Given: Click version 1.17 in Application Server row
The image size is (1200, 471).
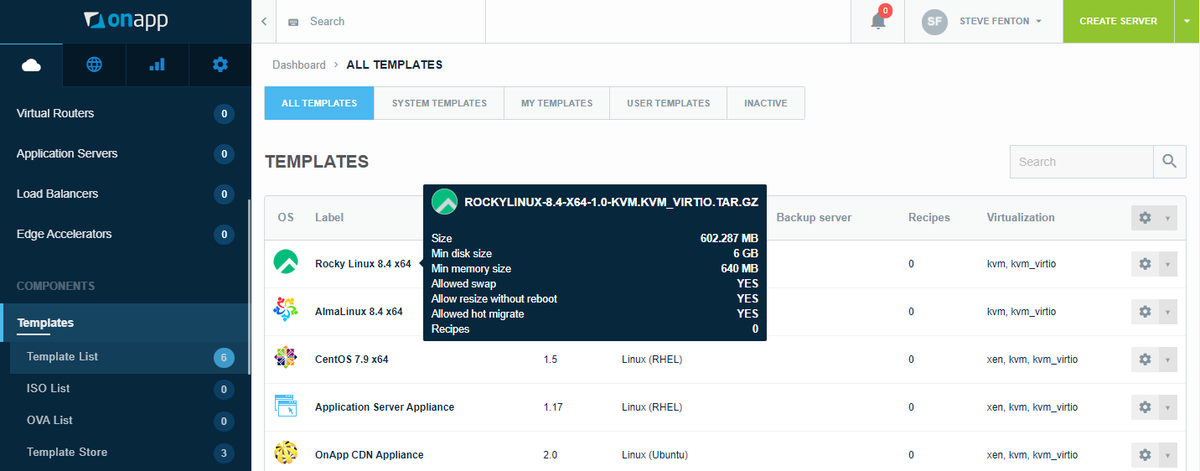Looking at the screenshot, I should coord(554,407).
